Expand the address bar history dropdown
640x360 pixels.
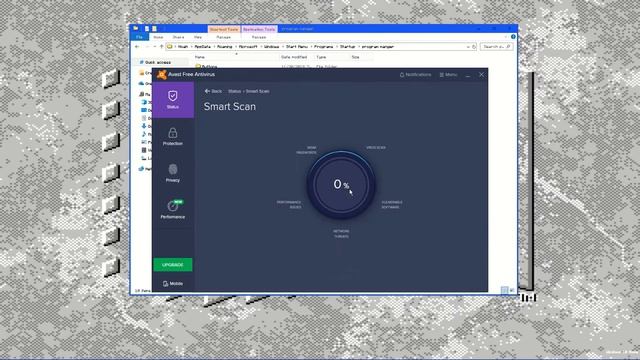(468, 47)
